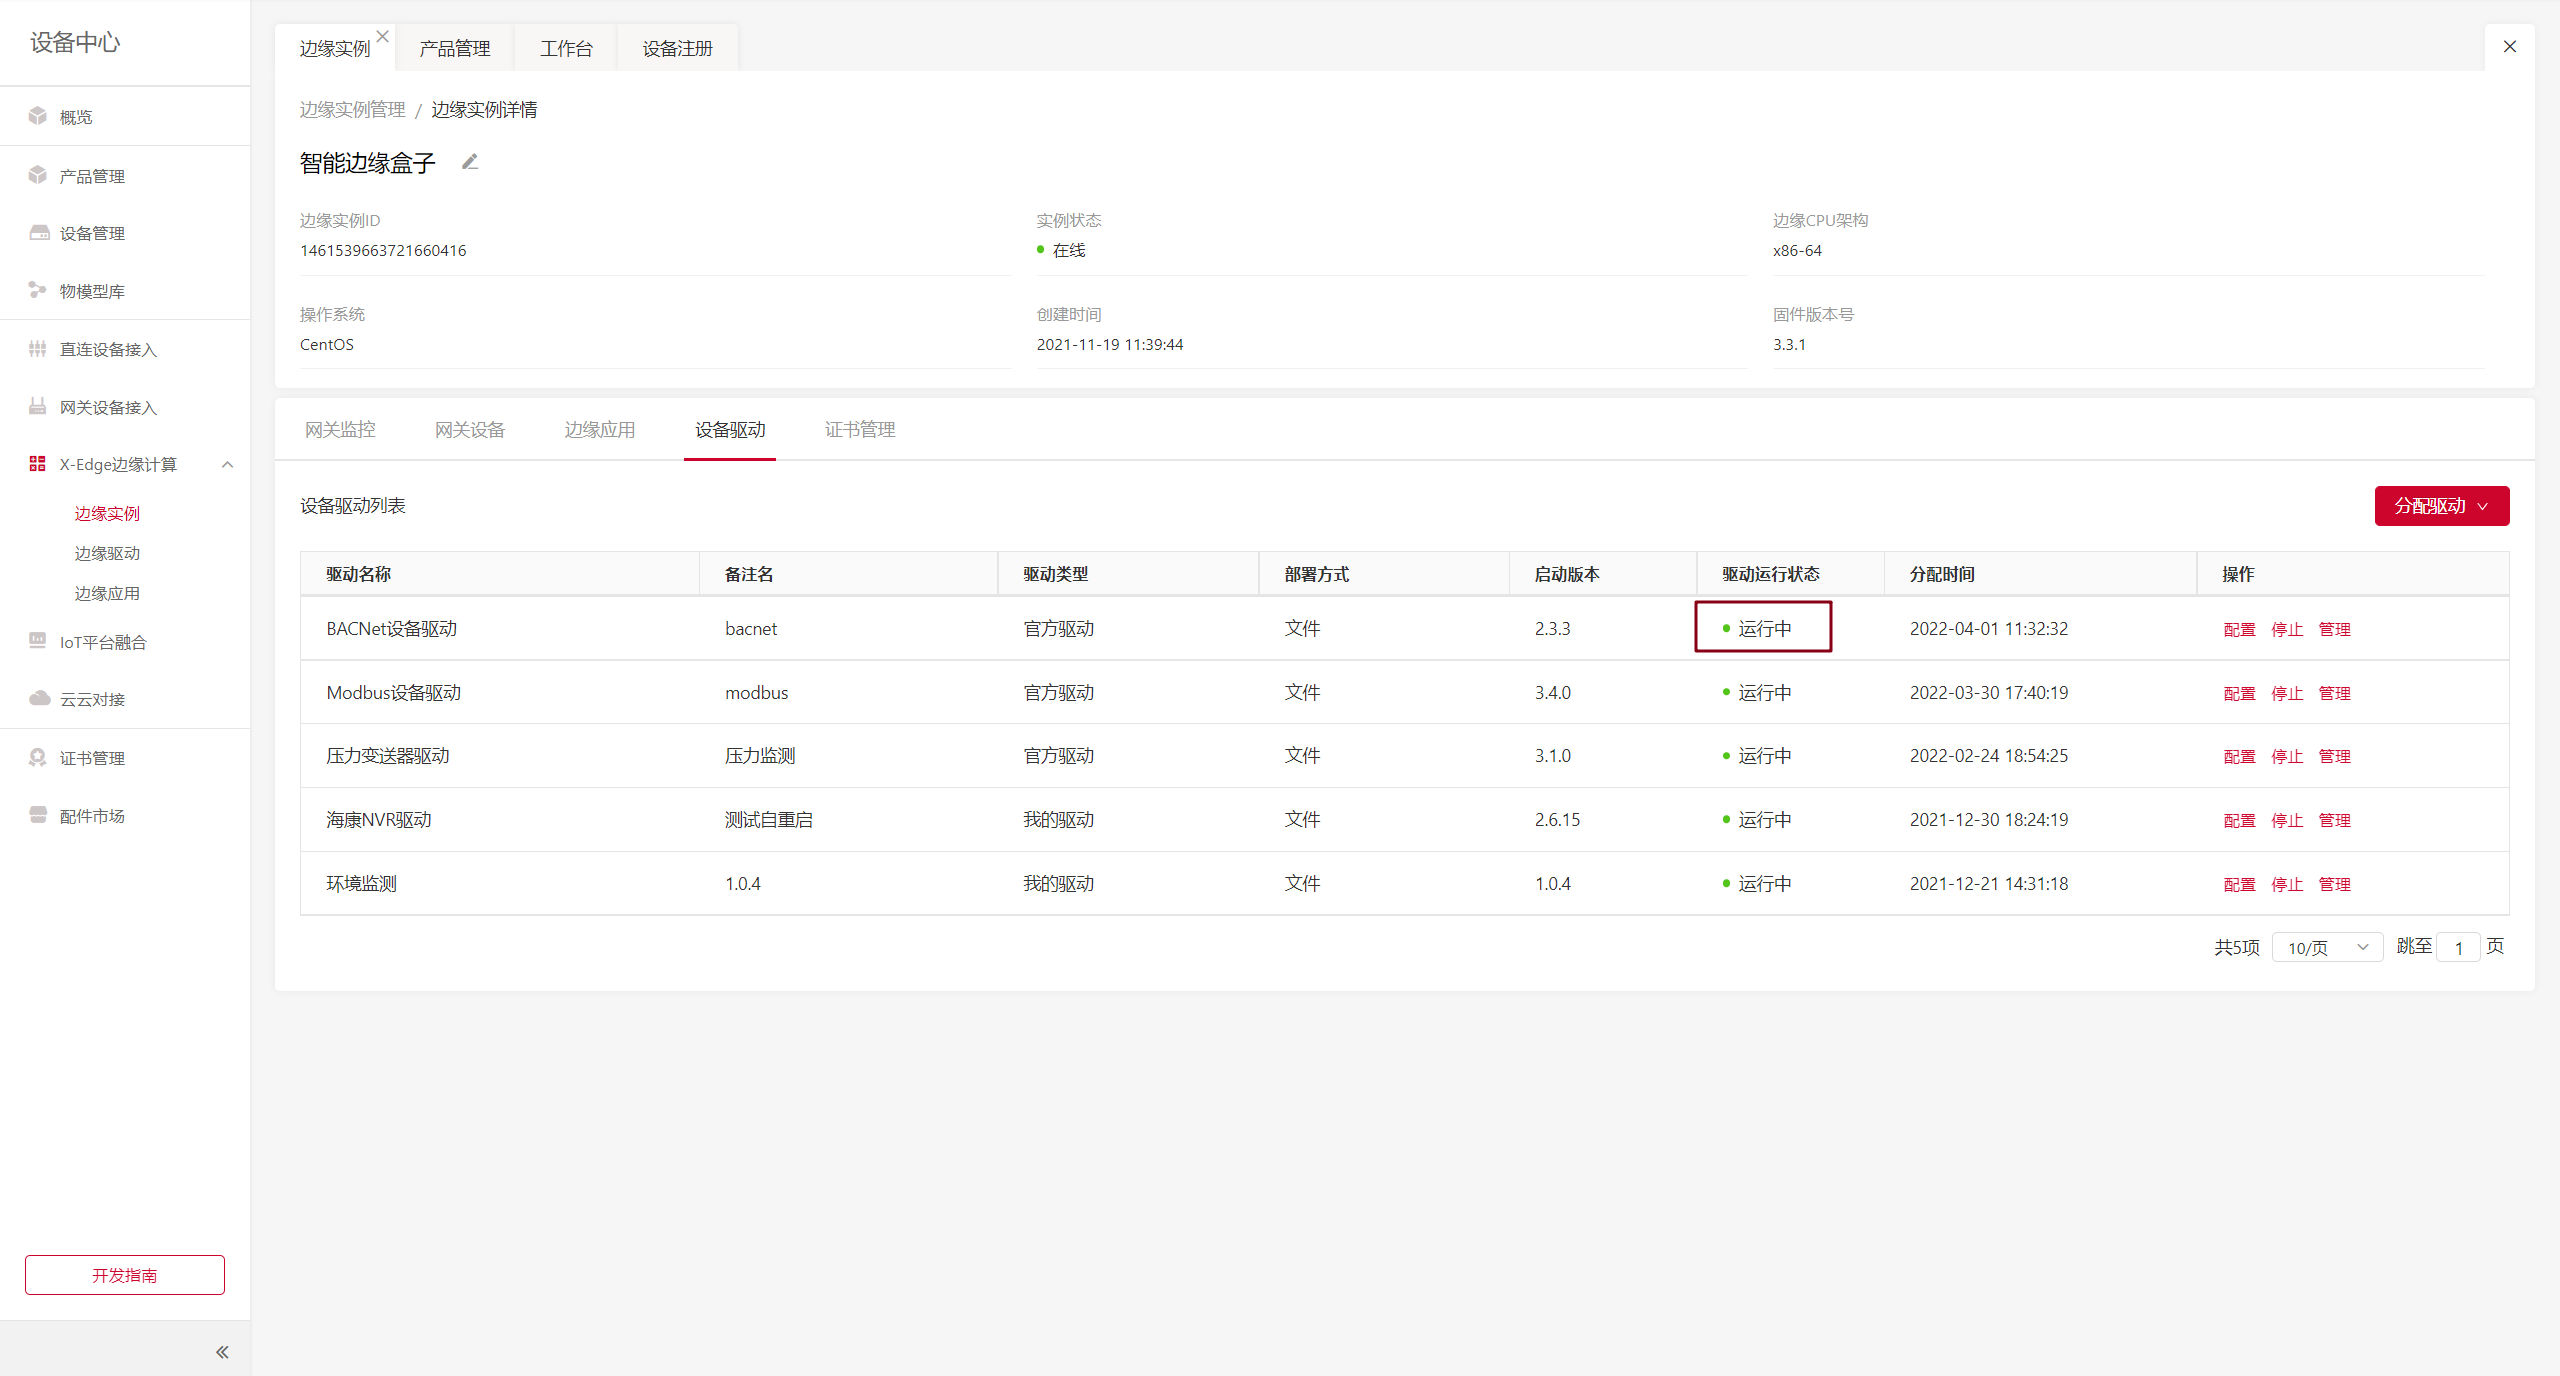Switch to the 网关监控 tab
Screen dimensions: 2560x1376
point(340,430)
